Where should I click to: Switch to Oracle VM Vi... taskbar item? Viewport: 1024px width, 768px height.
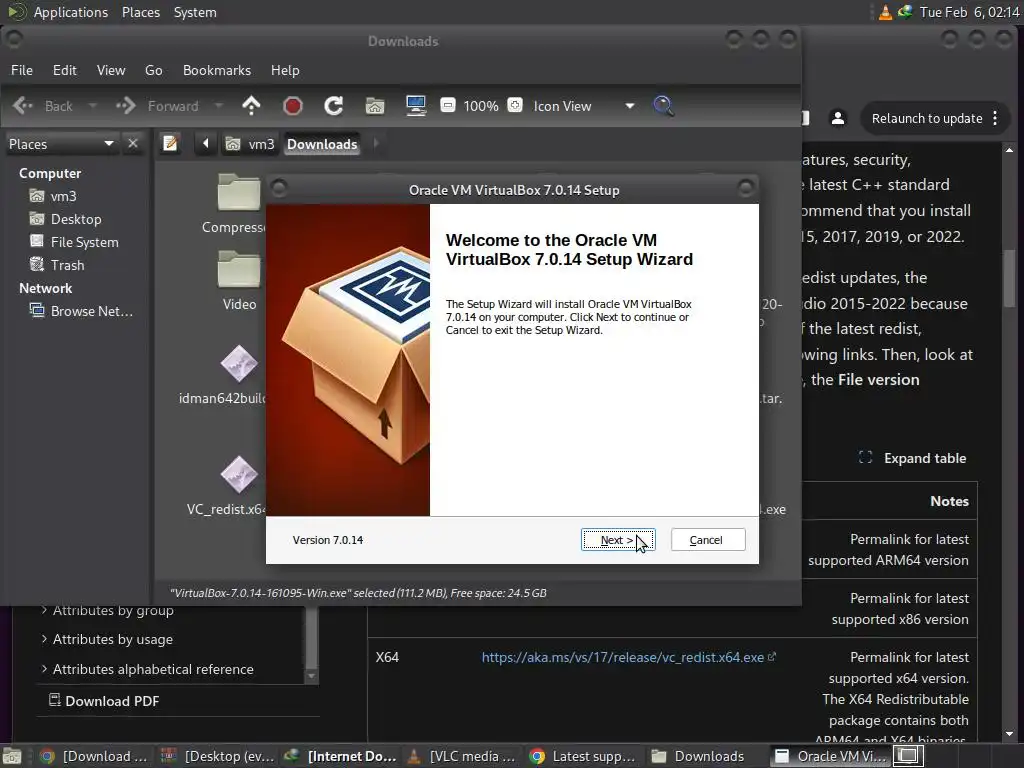click(831, 756)
